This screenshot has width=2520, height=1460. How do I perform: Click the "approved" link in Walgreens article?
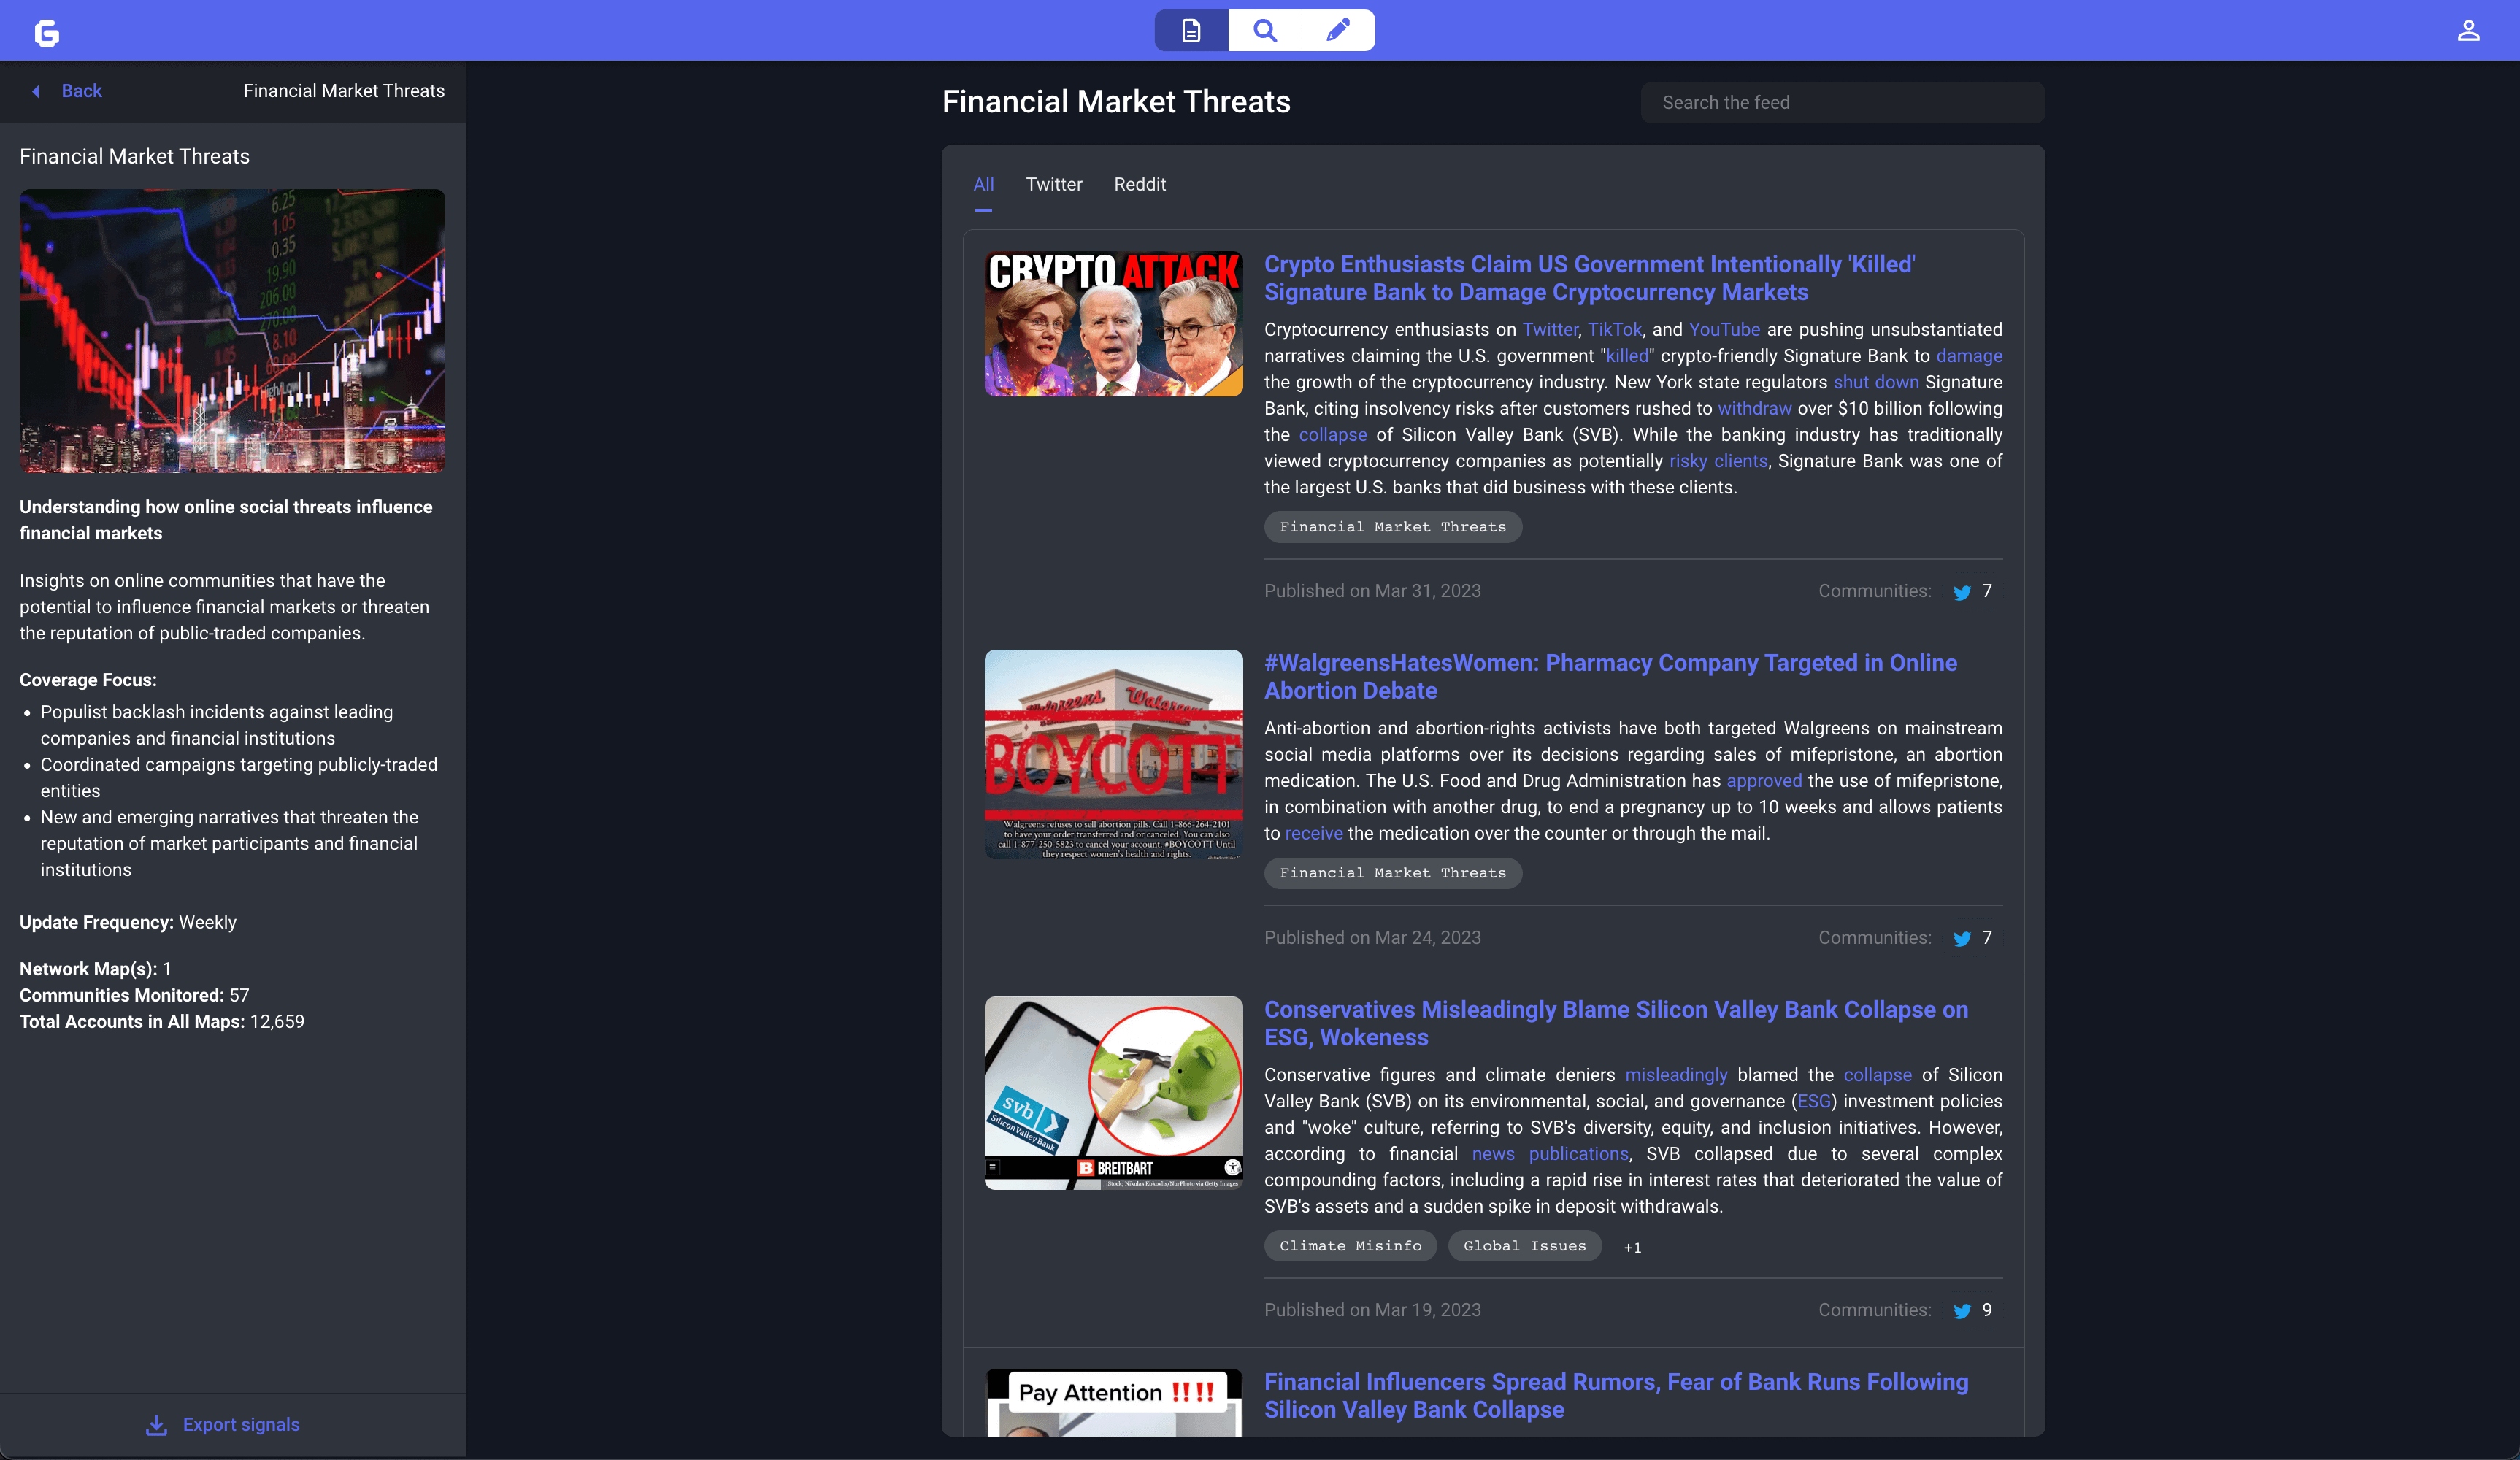click(x=1764, y=781)
